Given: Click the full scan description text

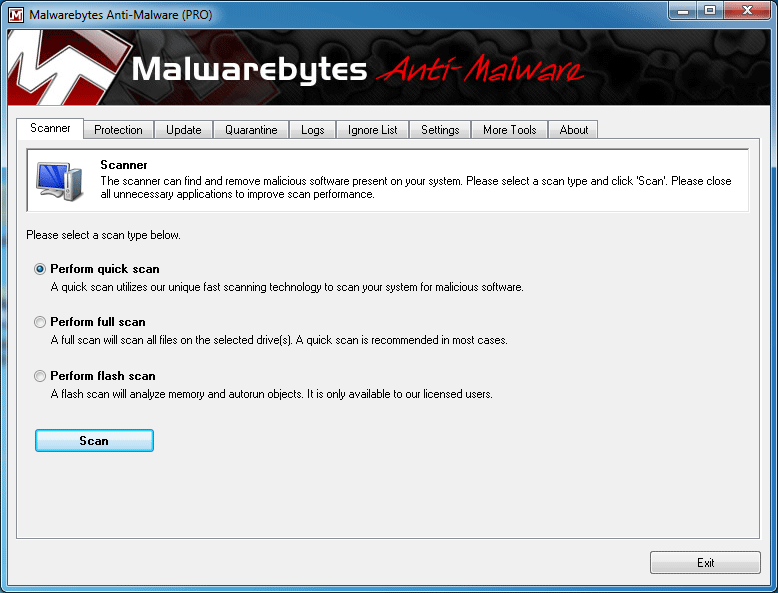Looking at the screenshot, I should click(x=279, y=340).
